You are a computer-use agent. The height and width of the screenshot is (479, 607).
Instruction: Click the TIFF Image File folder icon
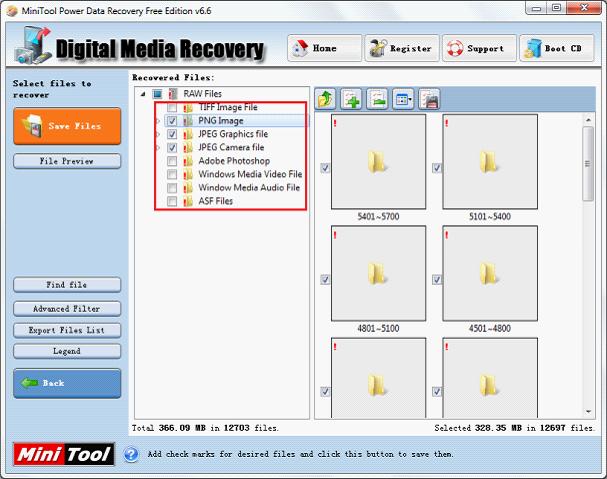point(188,107)
